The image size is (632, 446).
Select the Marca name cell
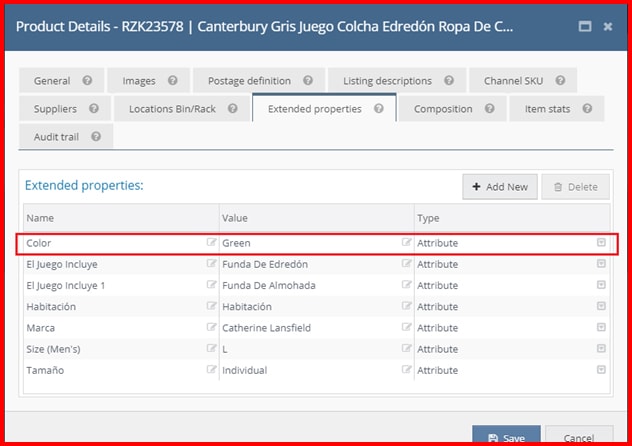click(x=121, y=328)
